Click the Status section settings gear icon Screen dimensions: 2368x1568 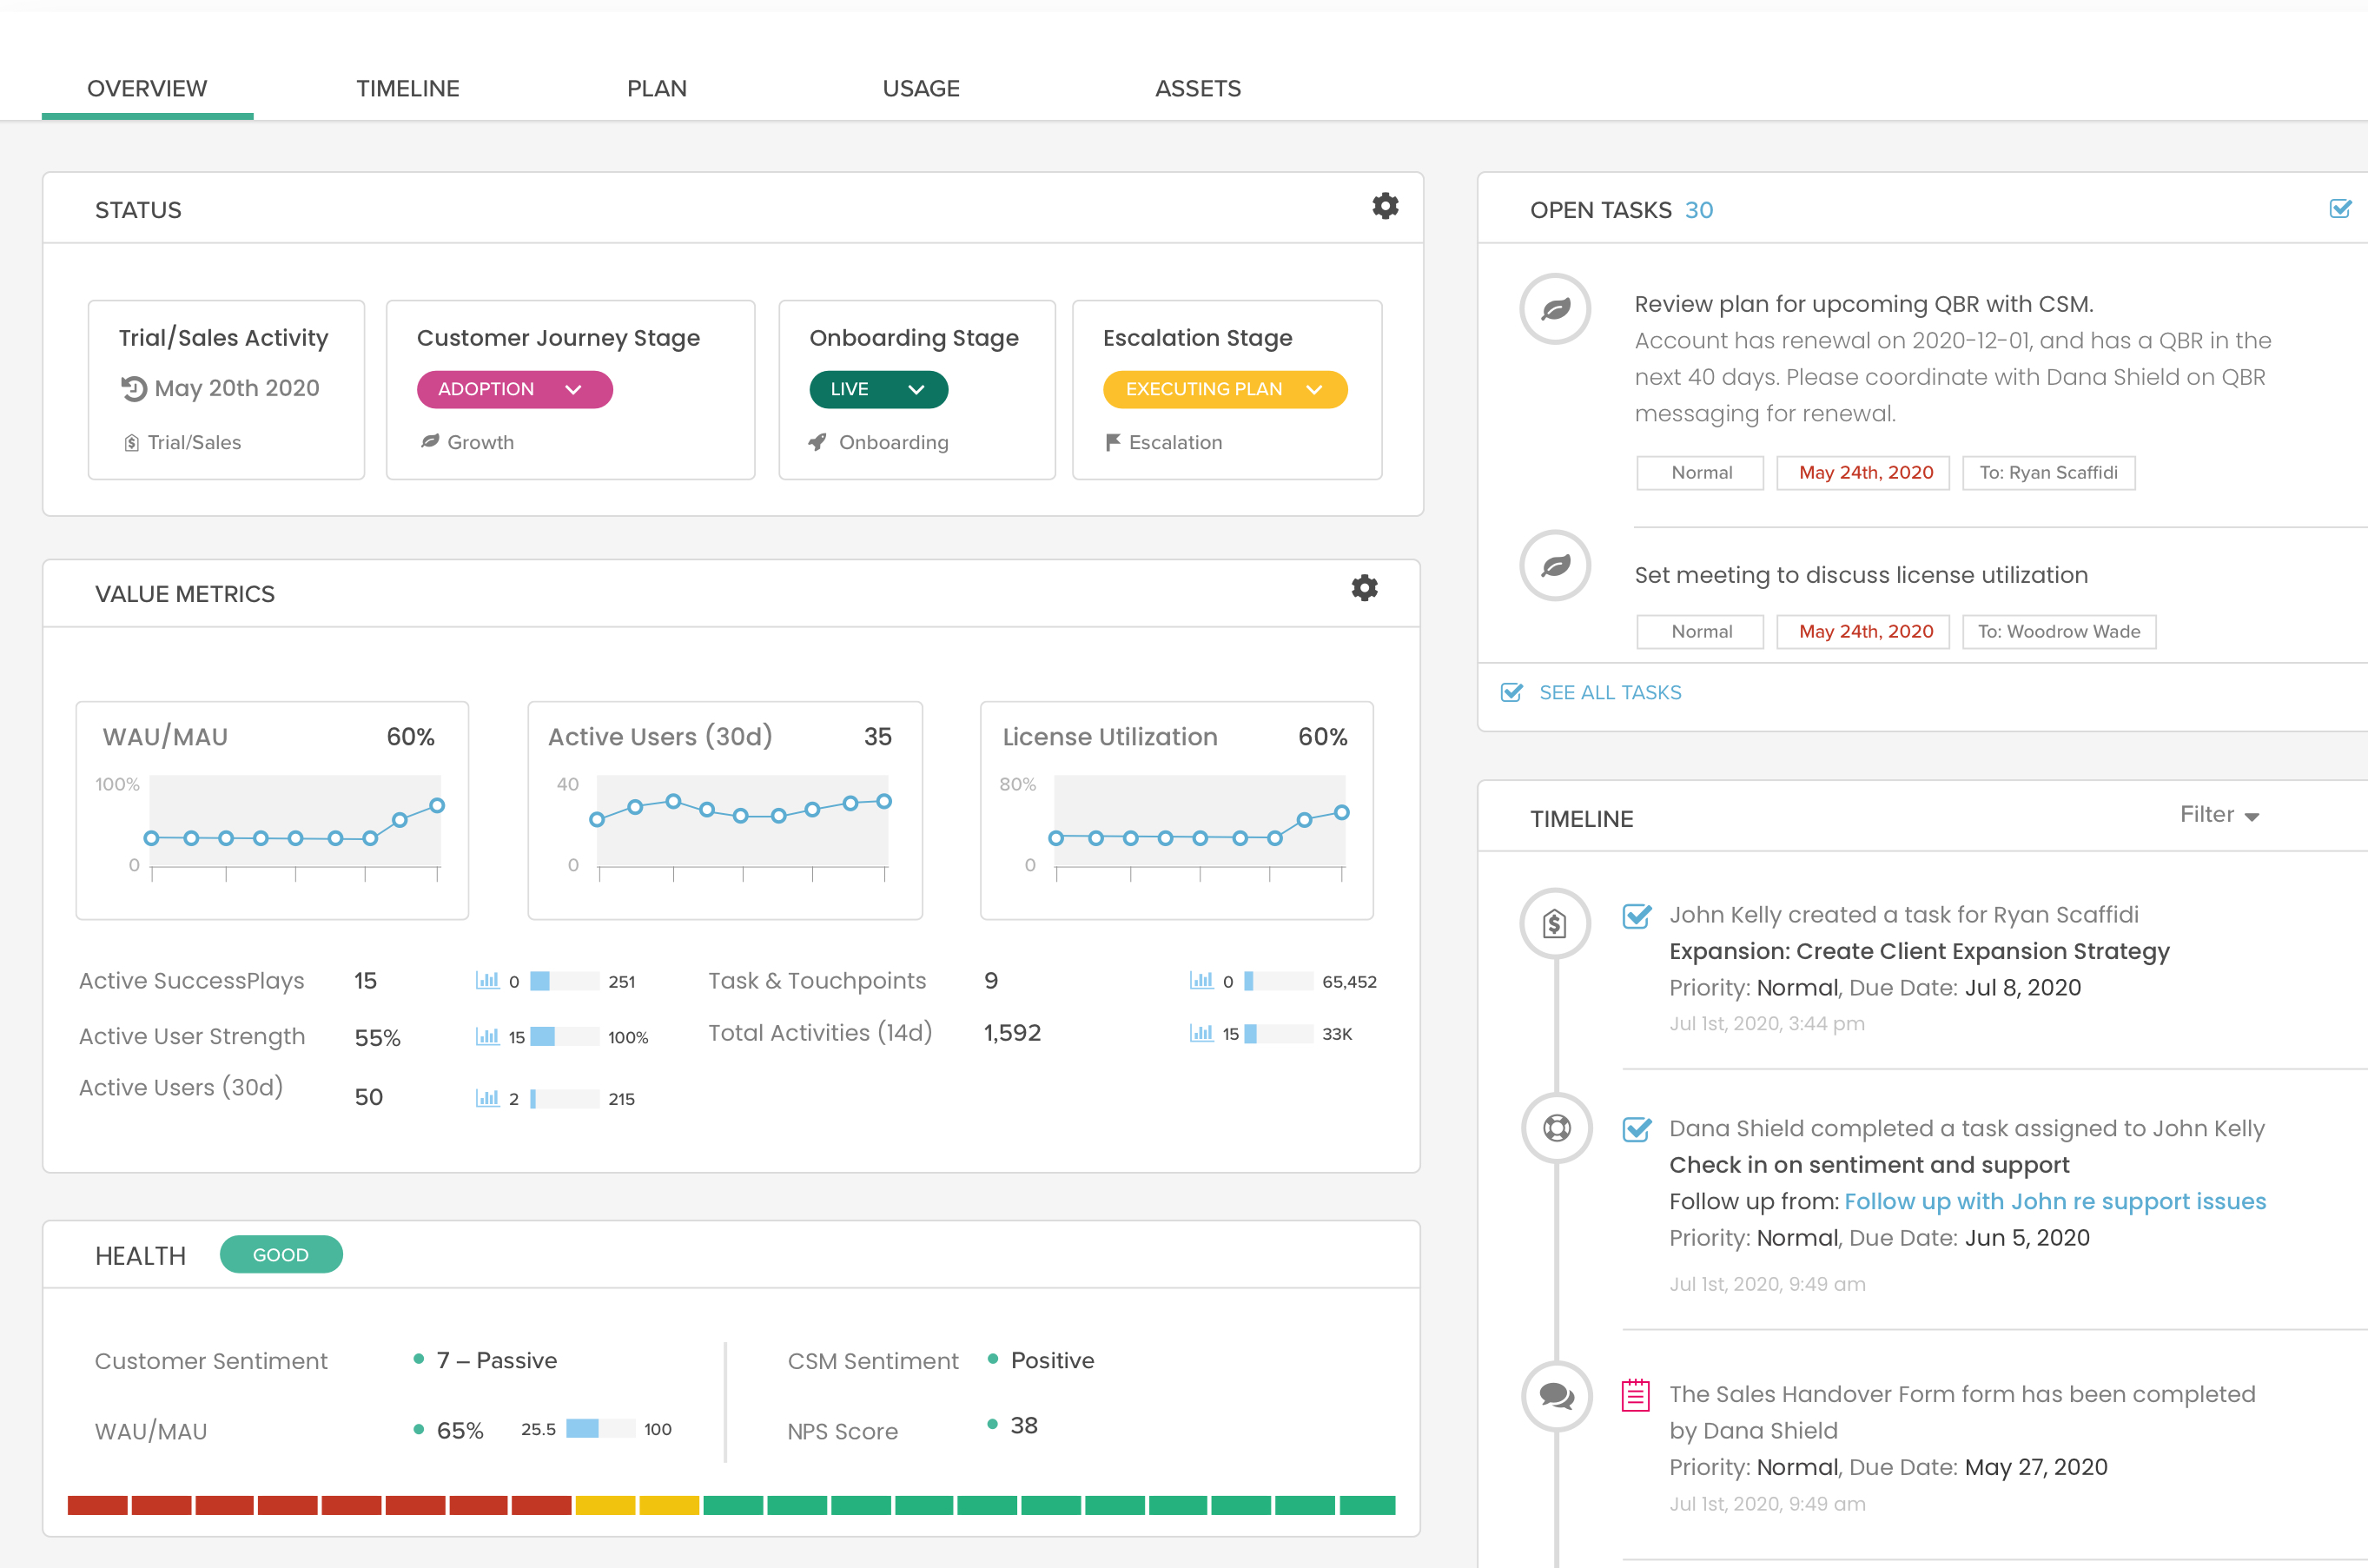(x=1385, y=207)
